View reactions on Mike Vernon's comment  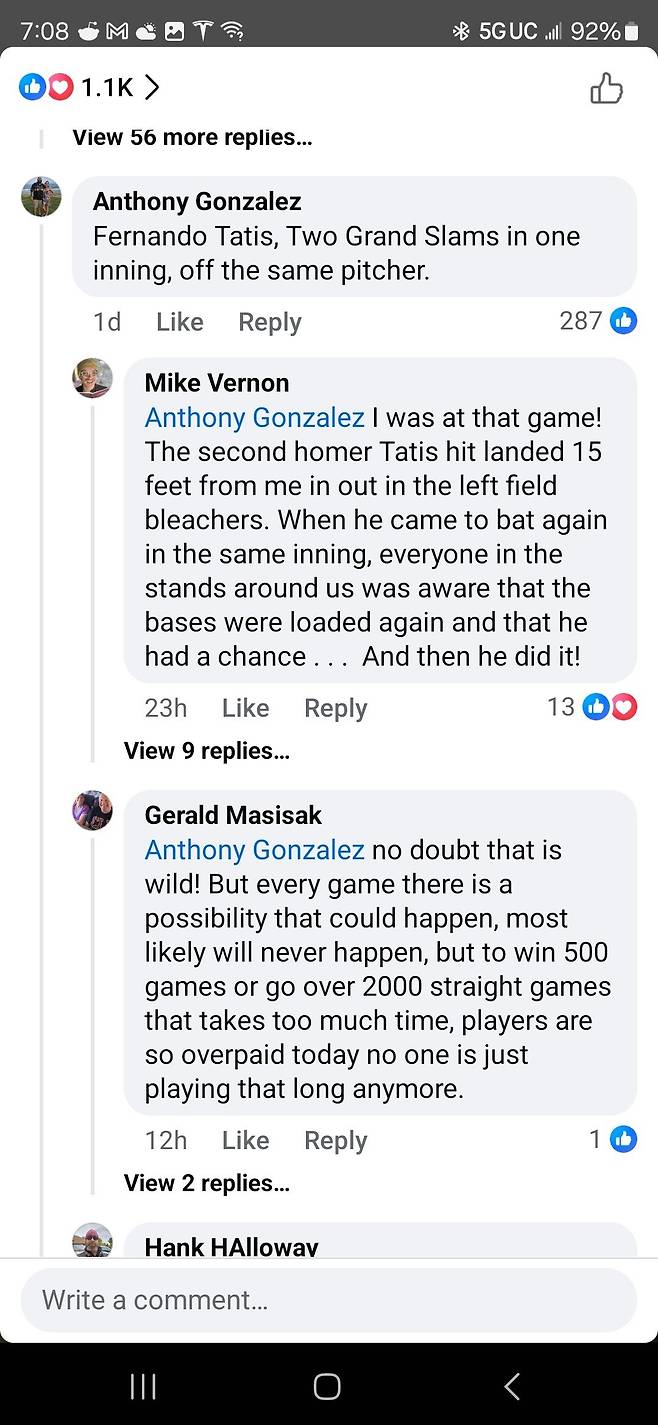coord(610,707)
